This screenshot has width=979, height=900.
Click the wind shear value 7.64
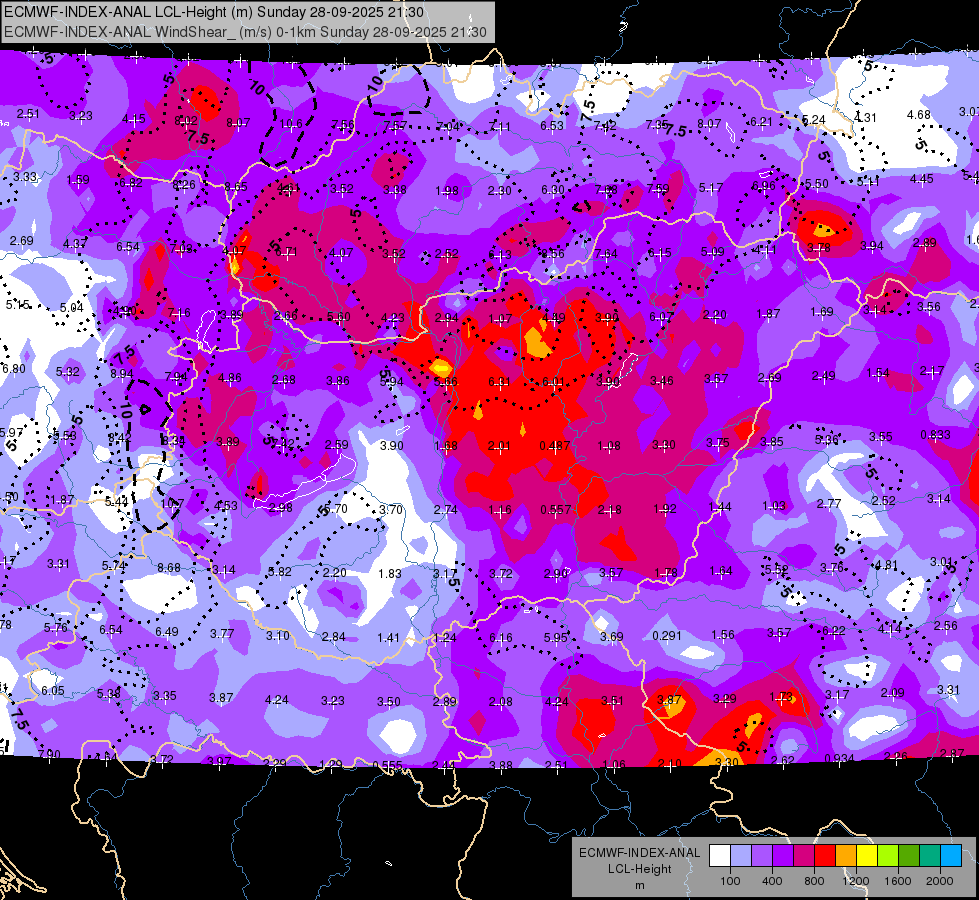click(x=606, y=254)
